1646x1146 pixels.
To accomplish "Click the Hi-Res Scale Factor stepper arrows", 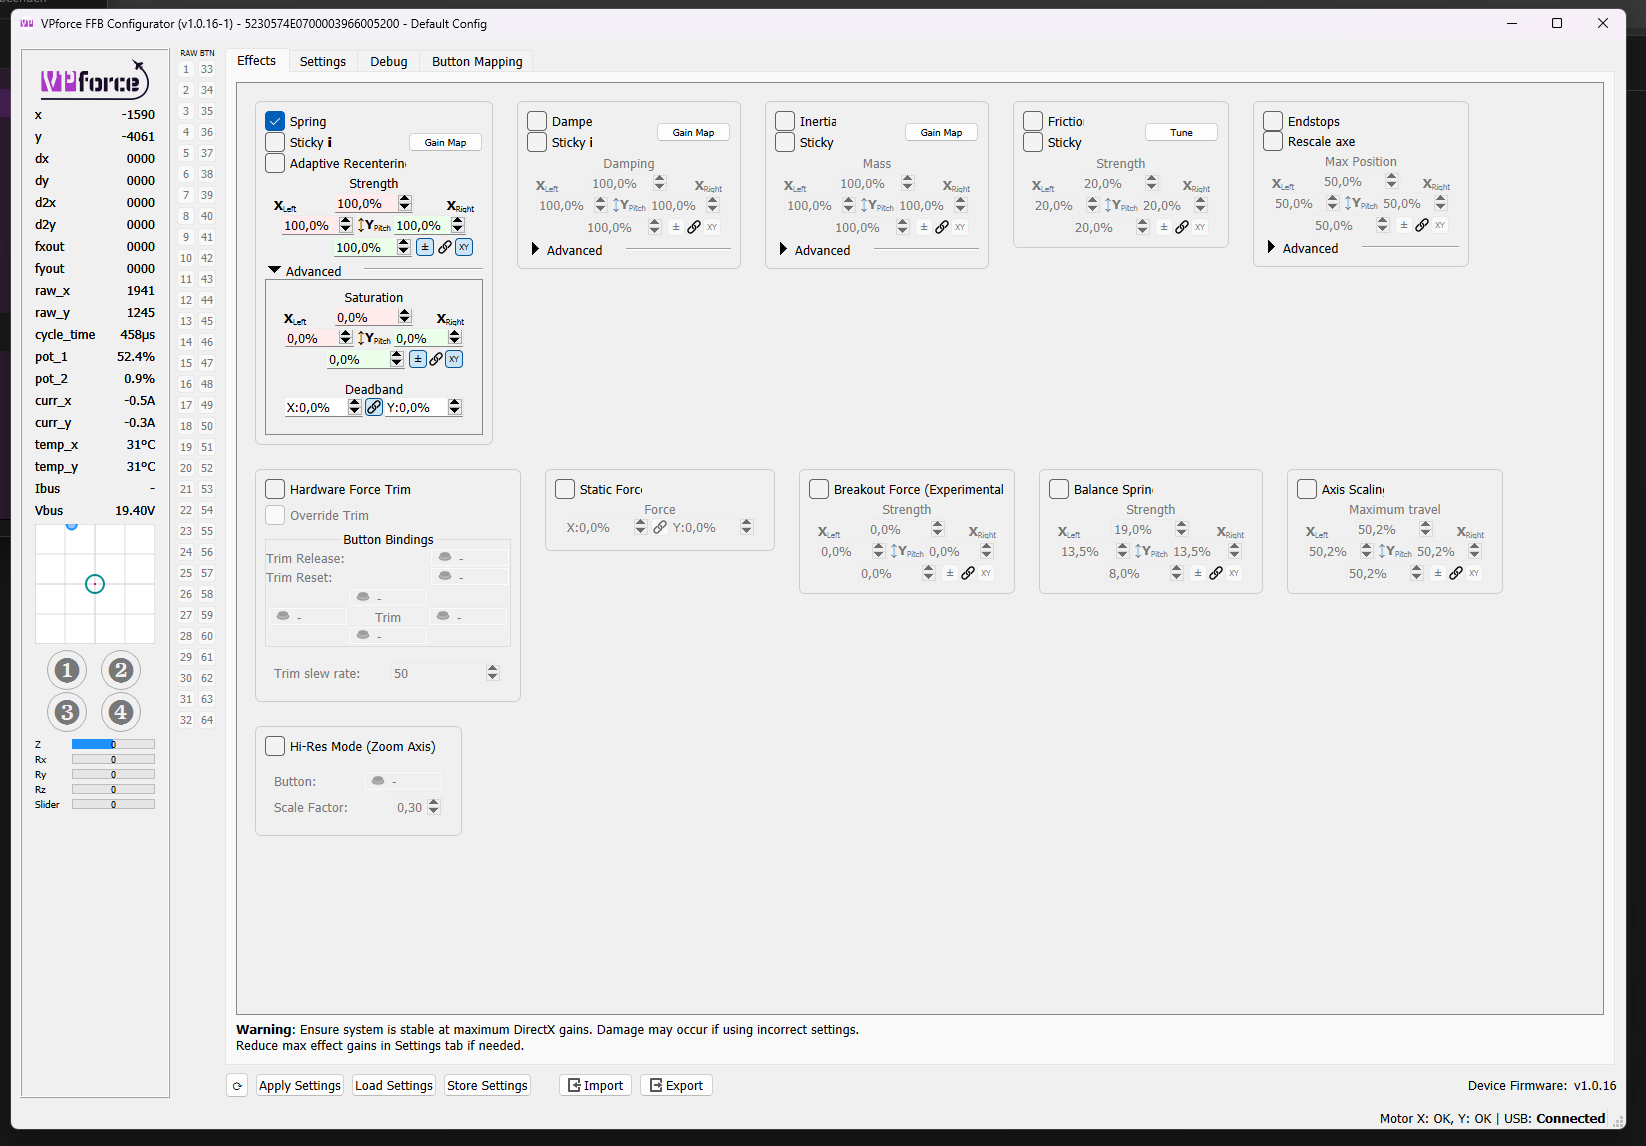I will (x=433, y=807).
